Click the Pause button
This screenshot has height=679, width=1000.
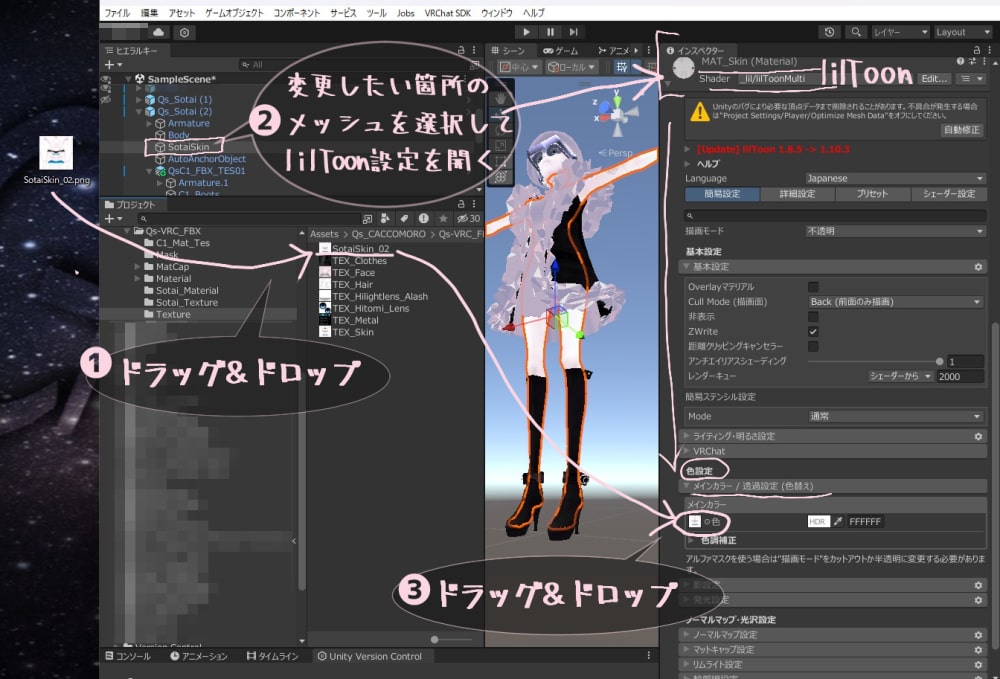550,32
